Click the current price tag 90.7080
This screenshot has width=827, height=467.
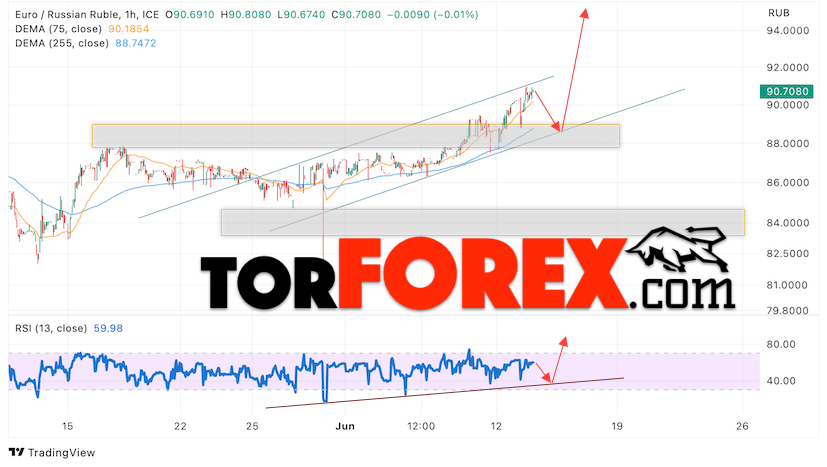(786, 91)
